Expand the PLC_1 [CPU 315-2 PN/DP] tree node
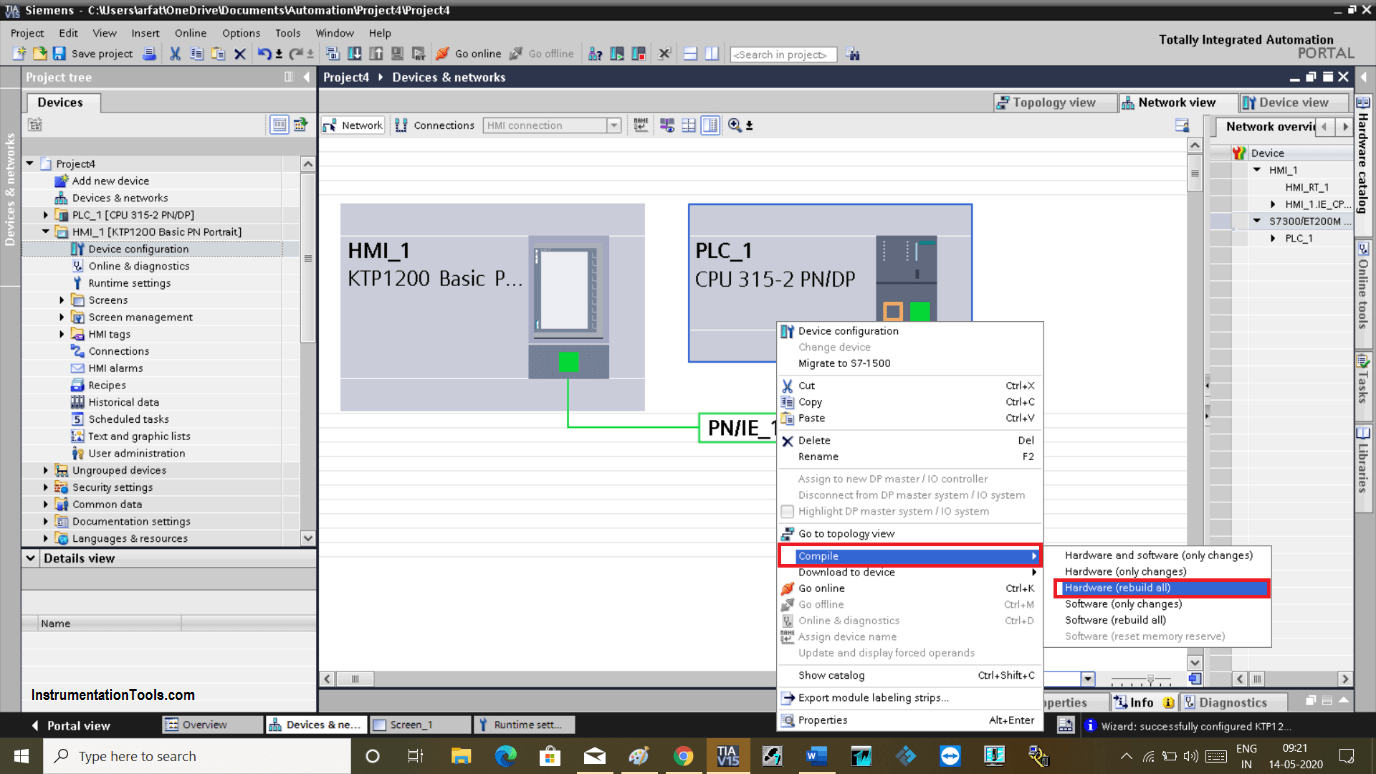 (x=46, y=215)
